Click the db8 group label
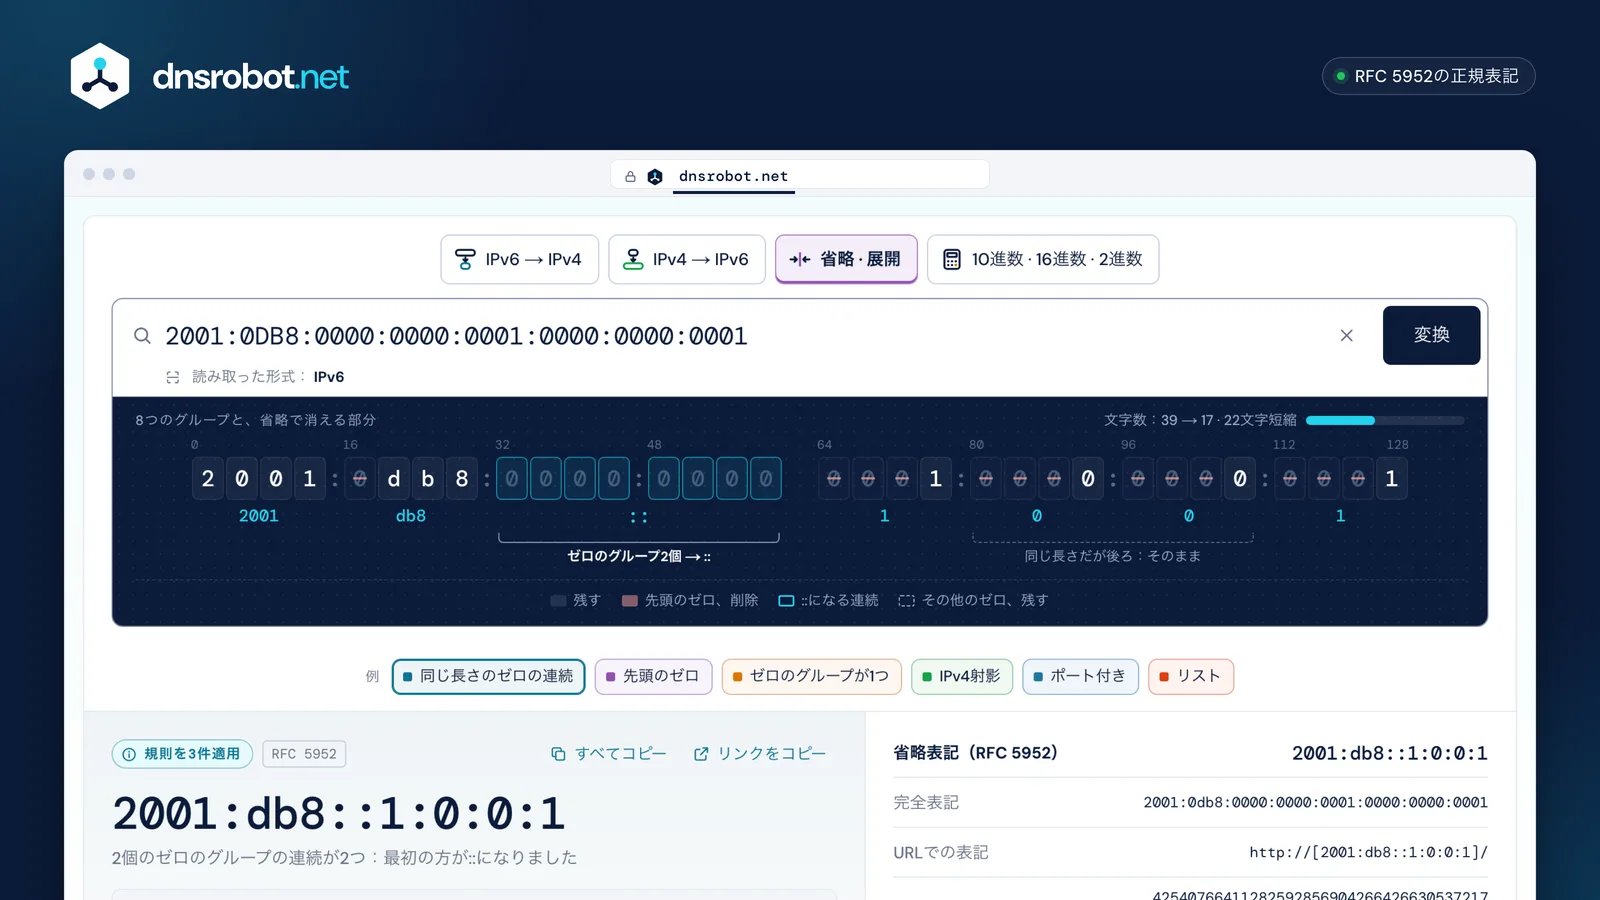1600x900 pixels. pos(411,516)
